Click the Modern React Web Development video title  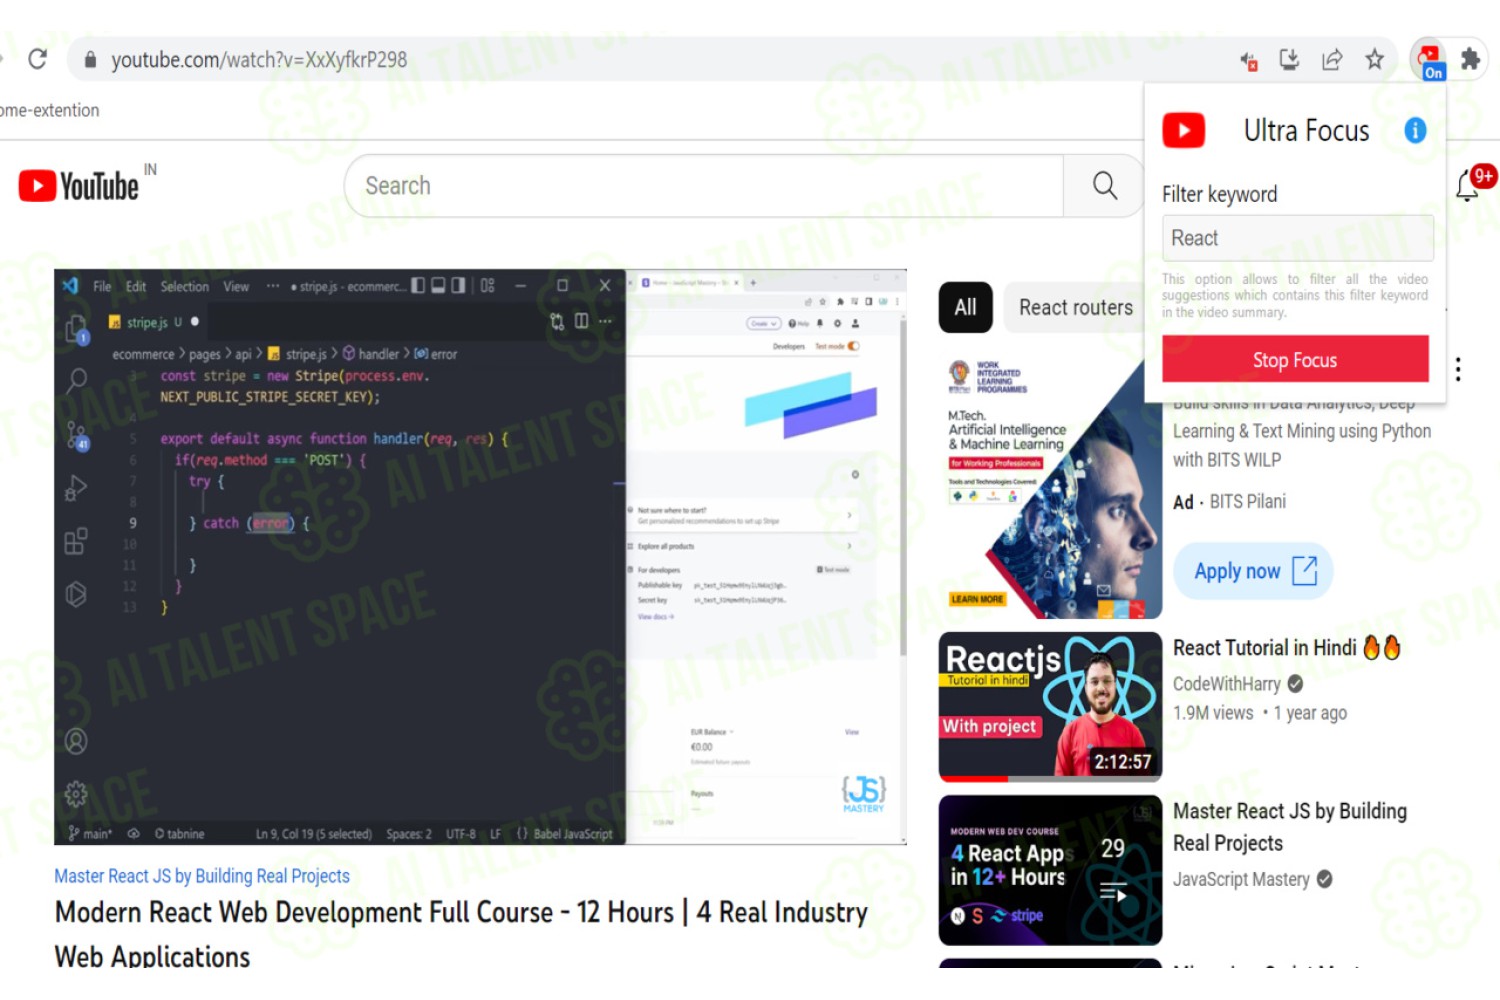tap(461, 934)
